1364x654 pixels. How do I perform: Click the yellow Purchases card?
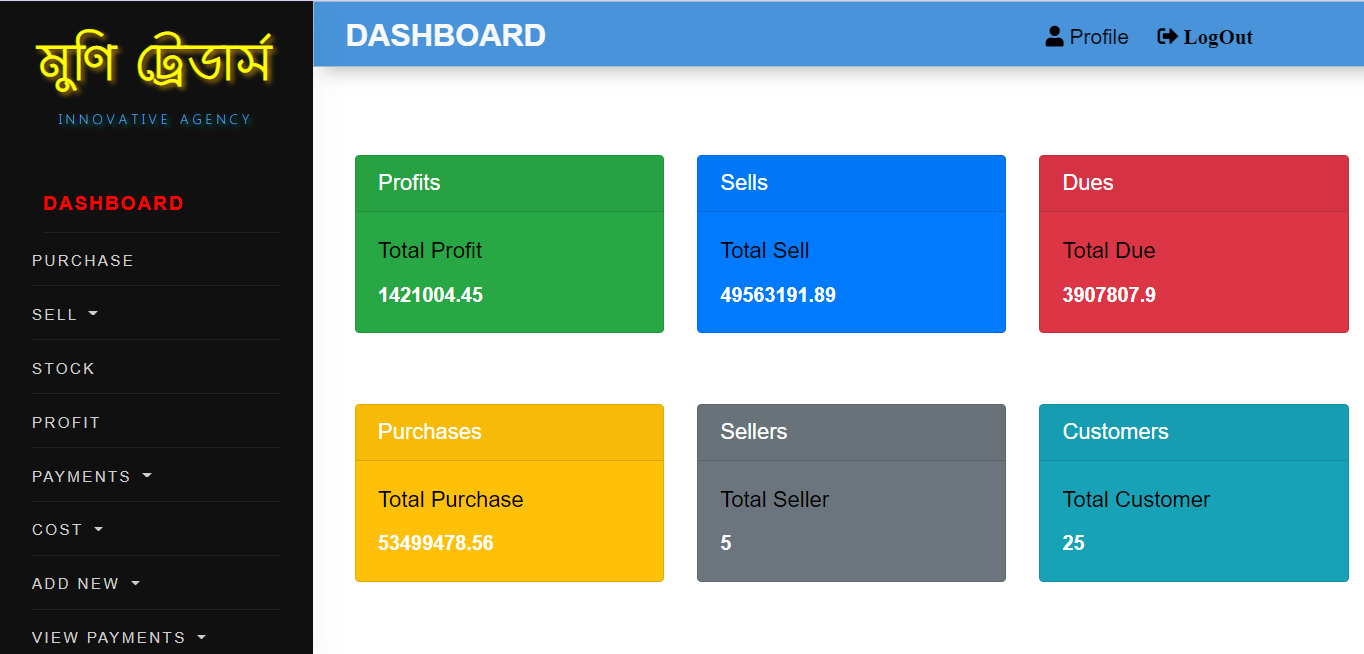click(509, 492)
